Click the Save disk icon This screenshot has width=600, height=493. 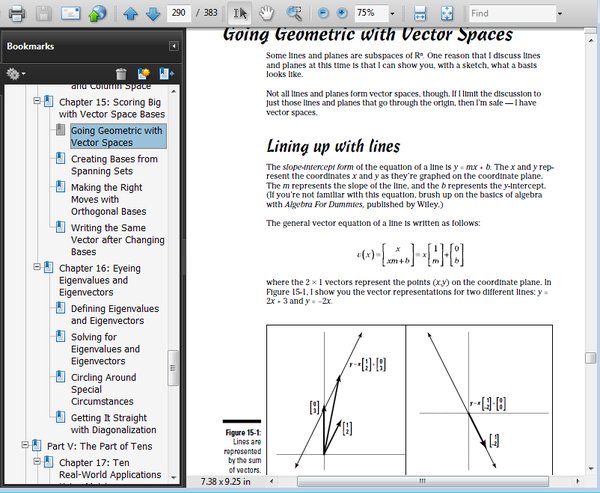click(44, 14)
